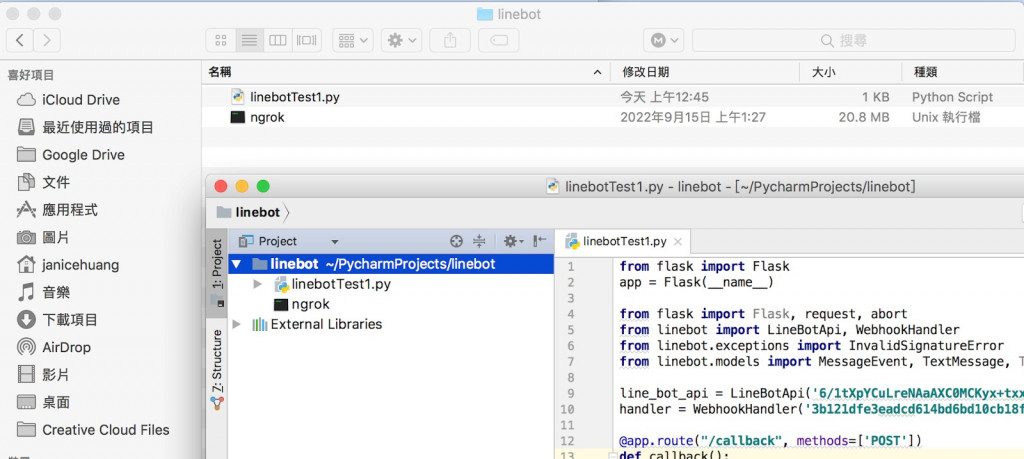
Task: Open 桌面 in Finder sidebar
Action: 43,402
